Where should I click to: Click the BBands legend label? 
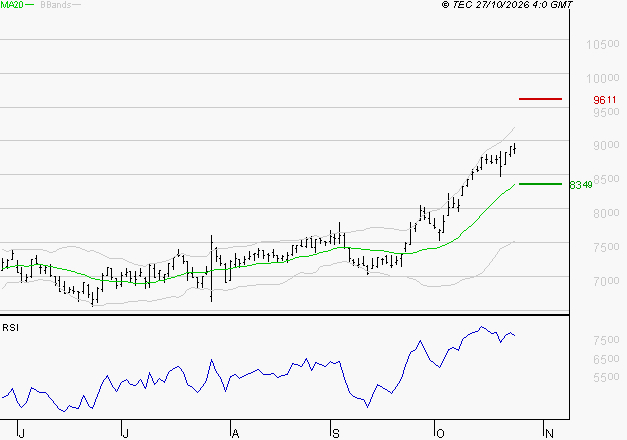[x=56, y=5]
